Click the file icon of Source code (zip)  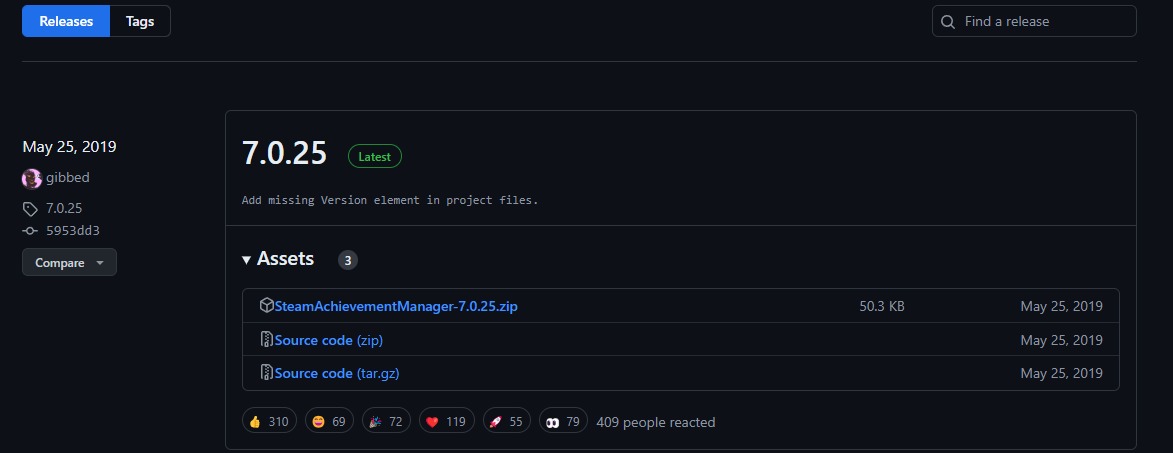(266, 339)
